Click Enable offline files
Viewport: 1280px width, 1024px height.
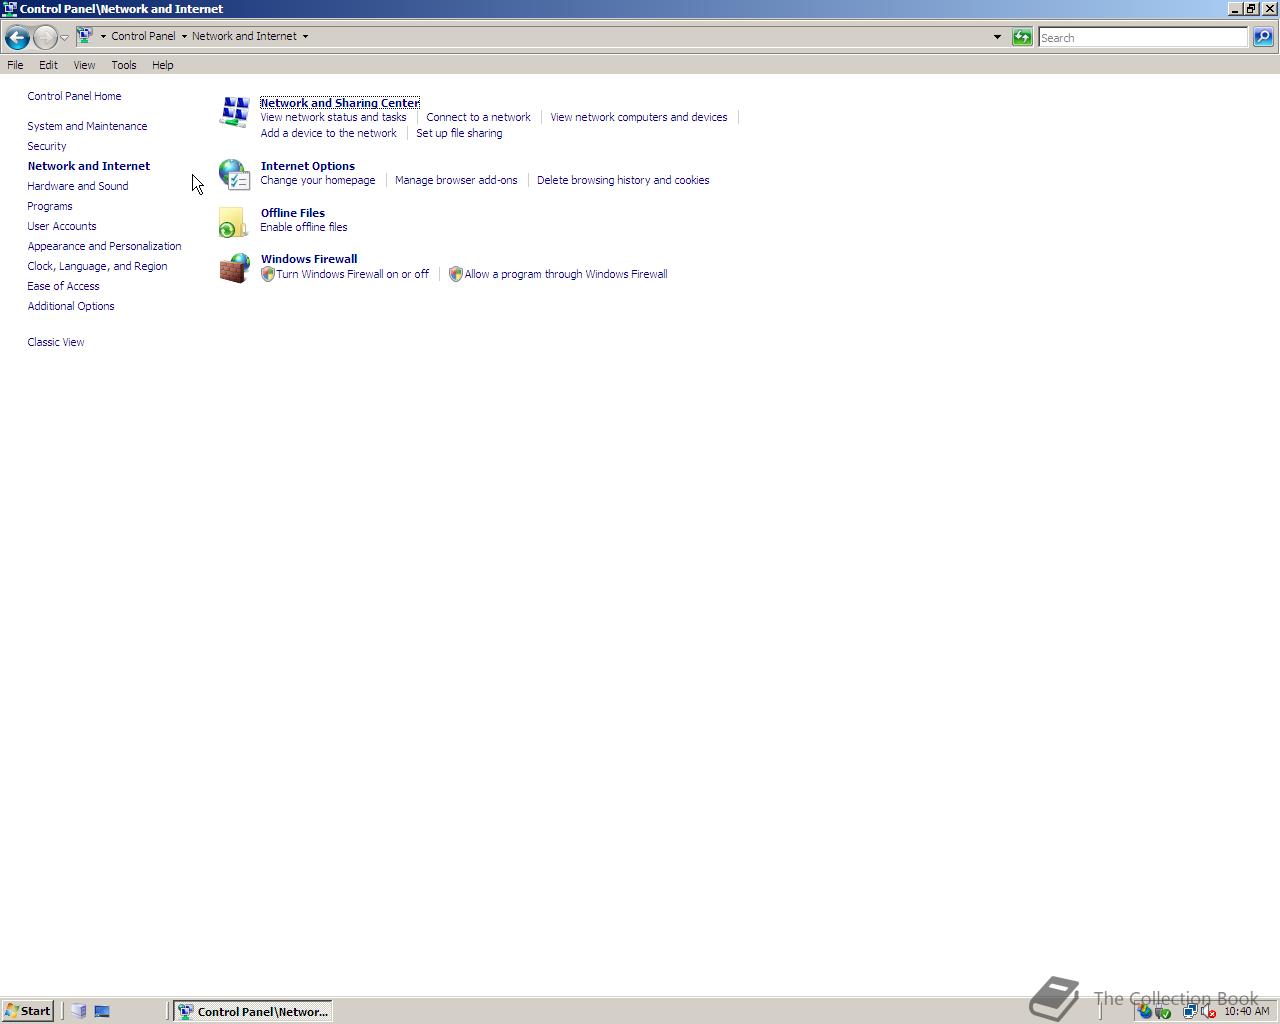coord(304,227)
